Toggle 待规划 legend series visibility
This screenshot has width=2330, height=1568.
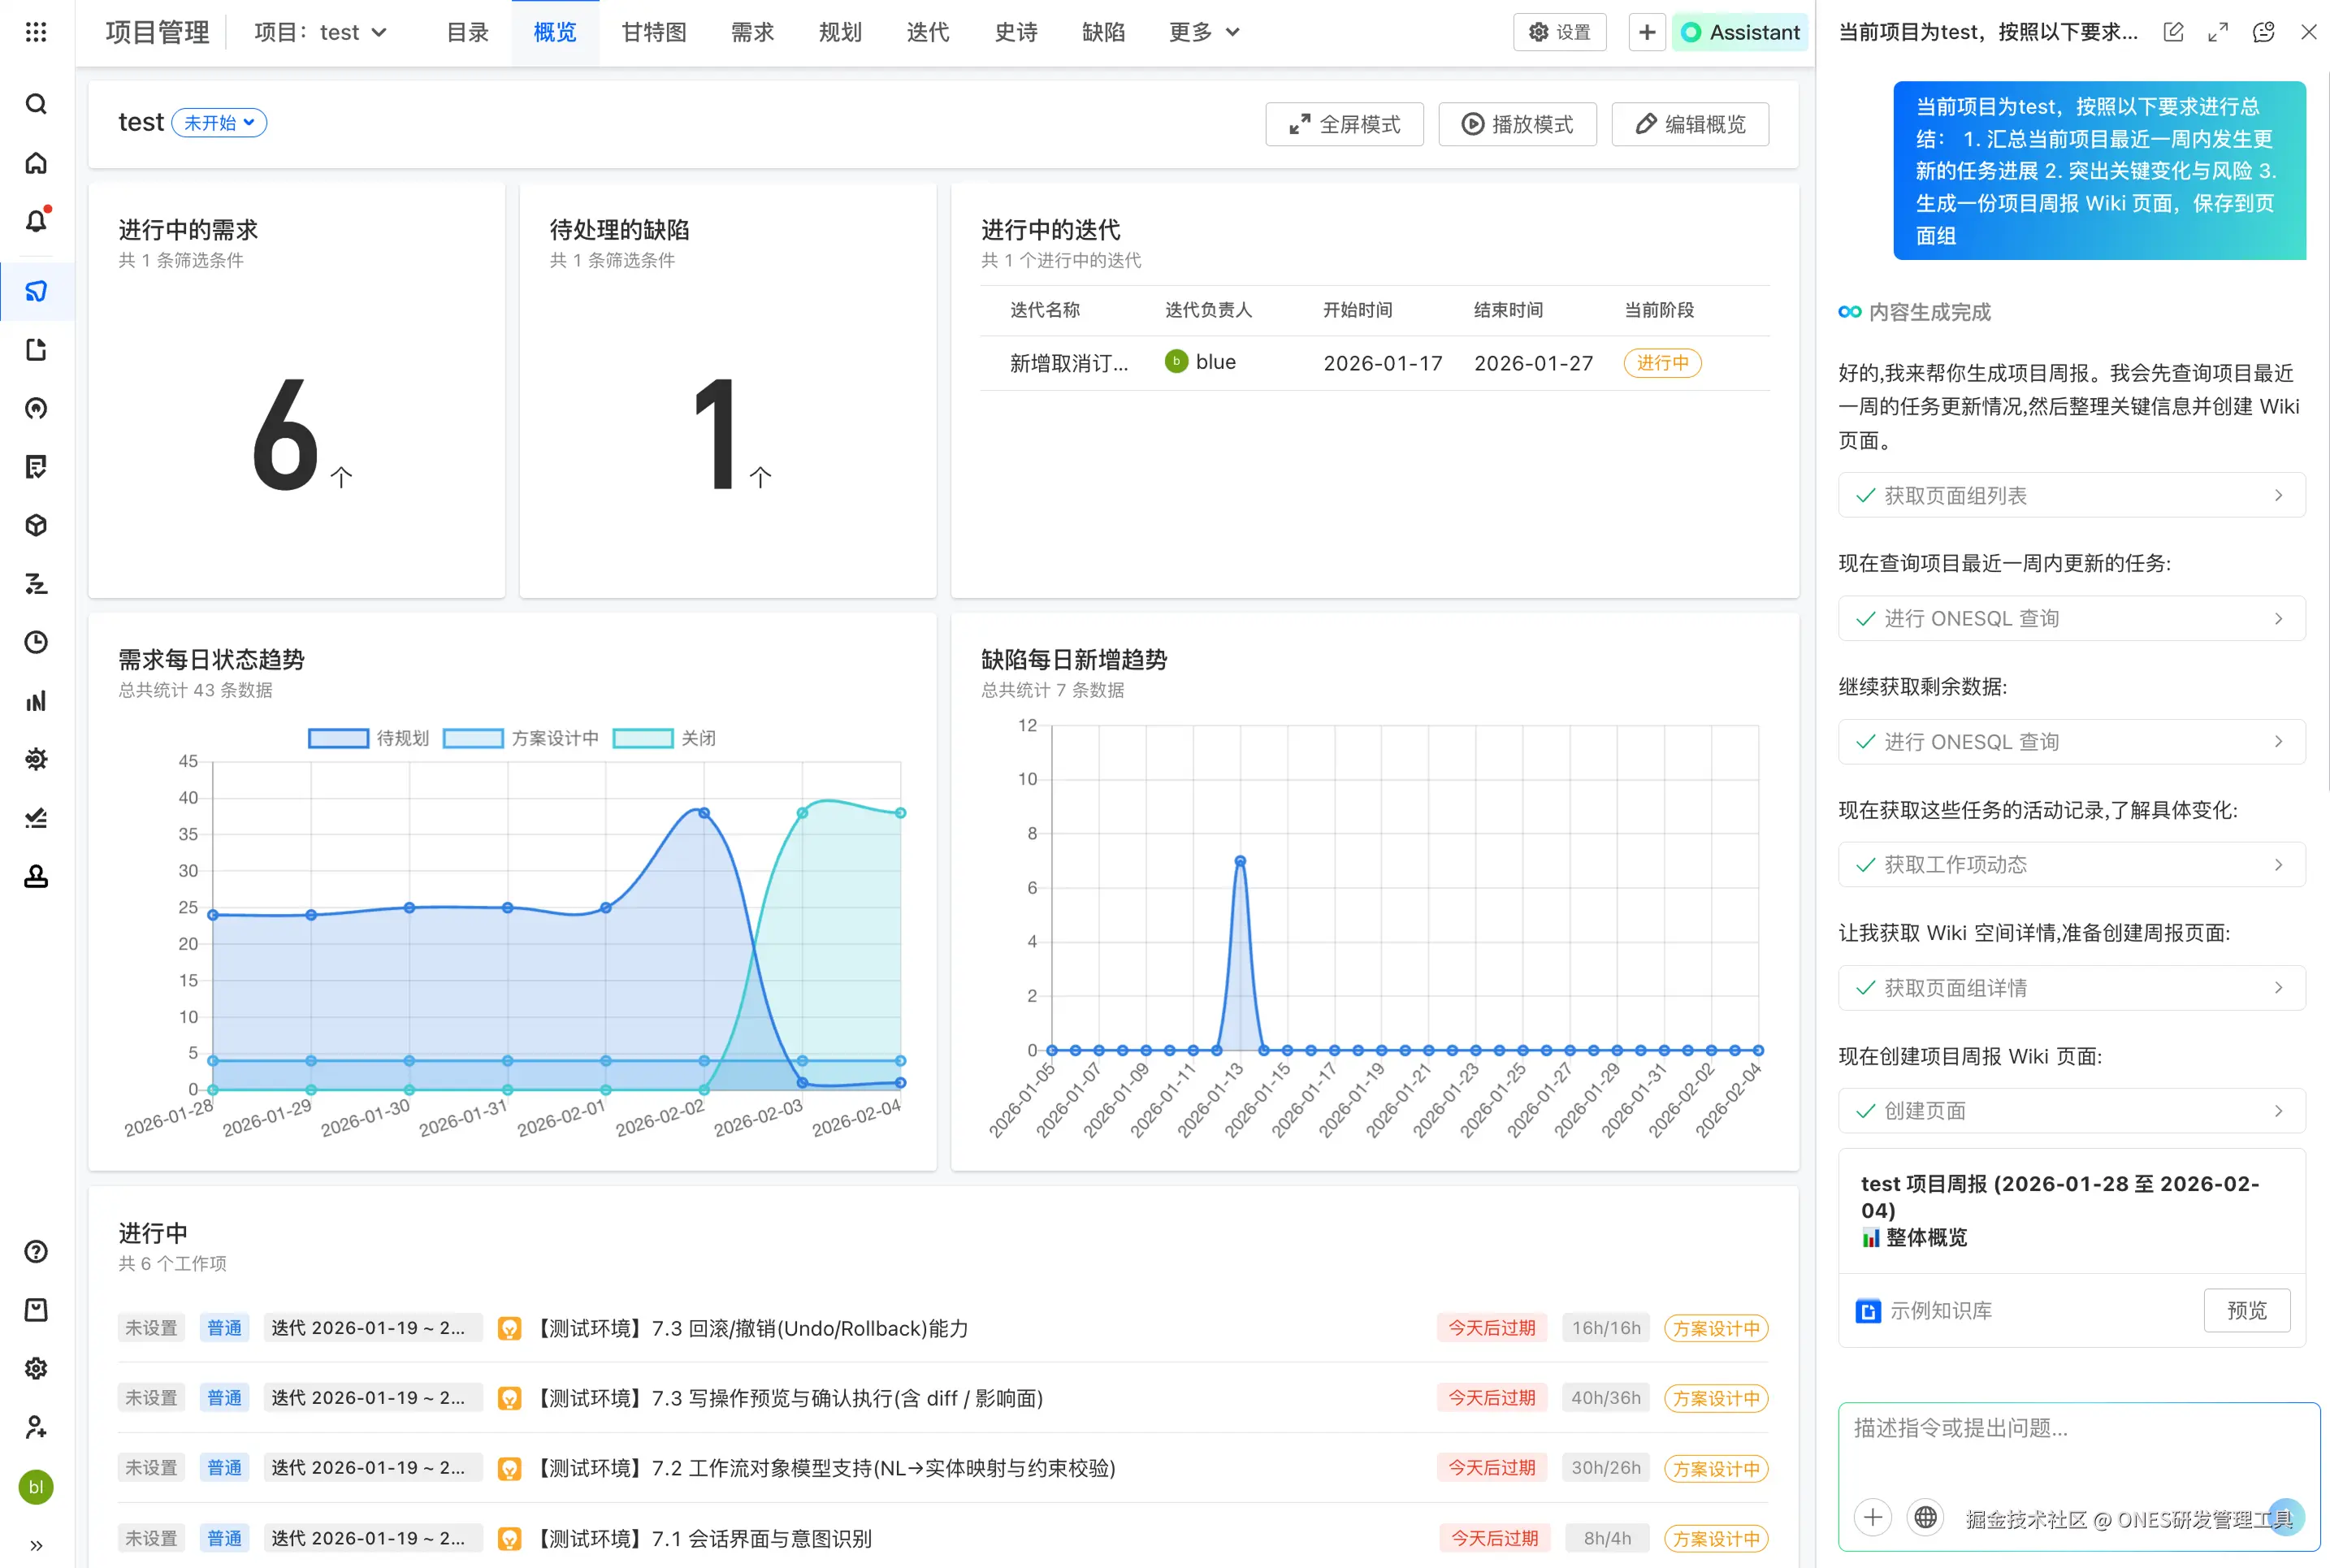368,738
